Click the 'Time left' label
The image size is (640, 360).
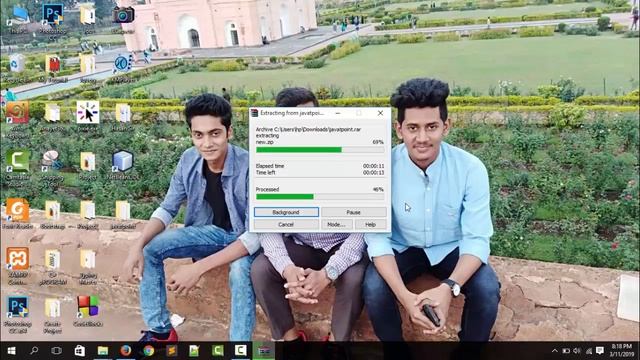click(x=266, y=173)
